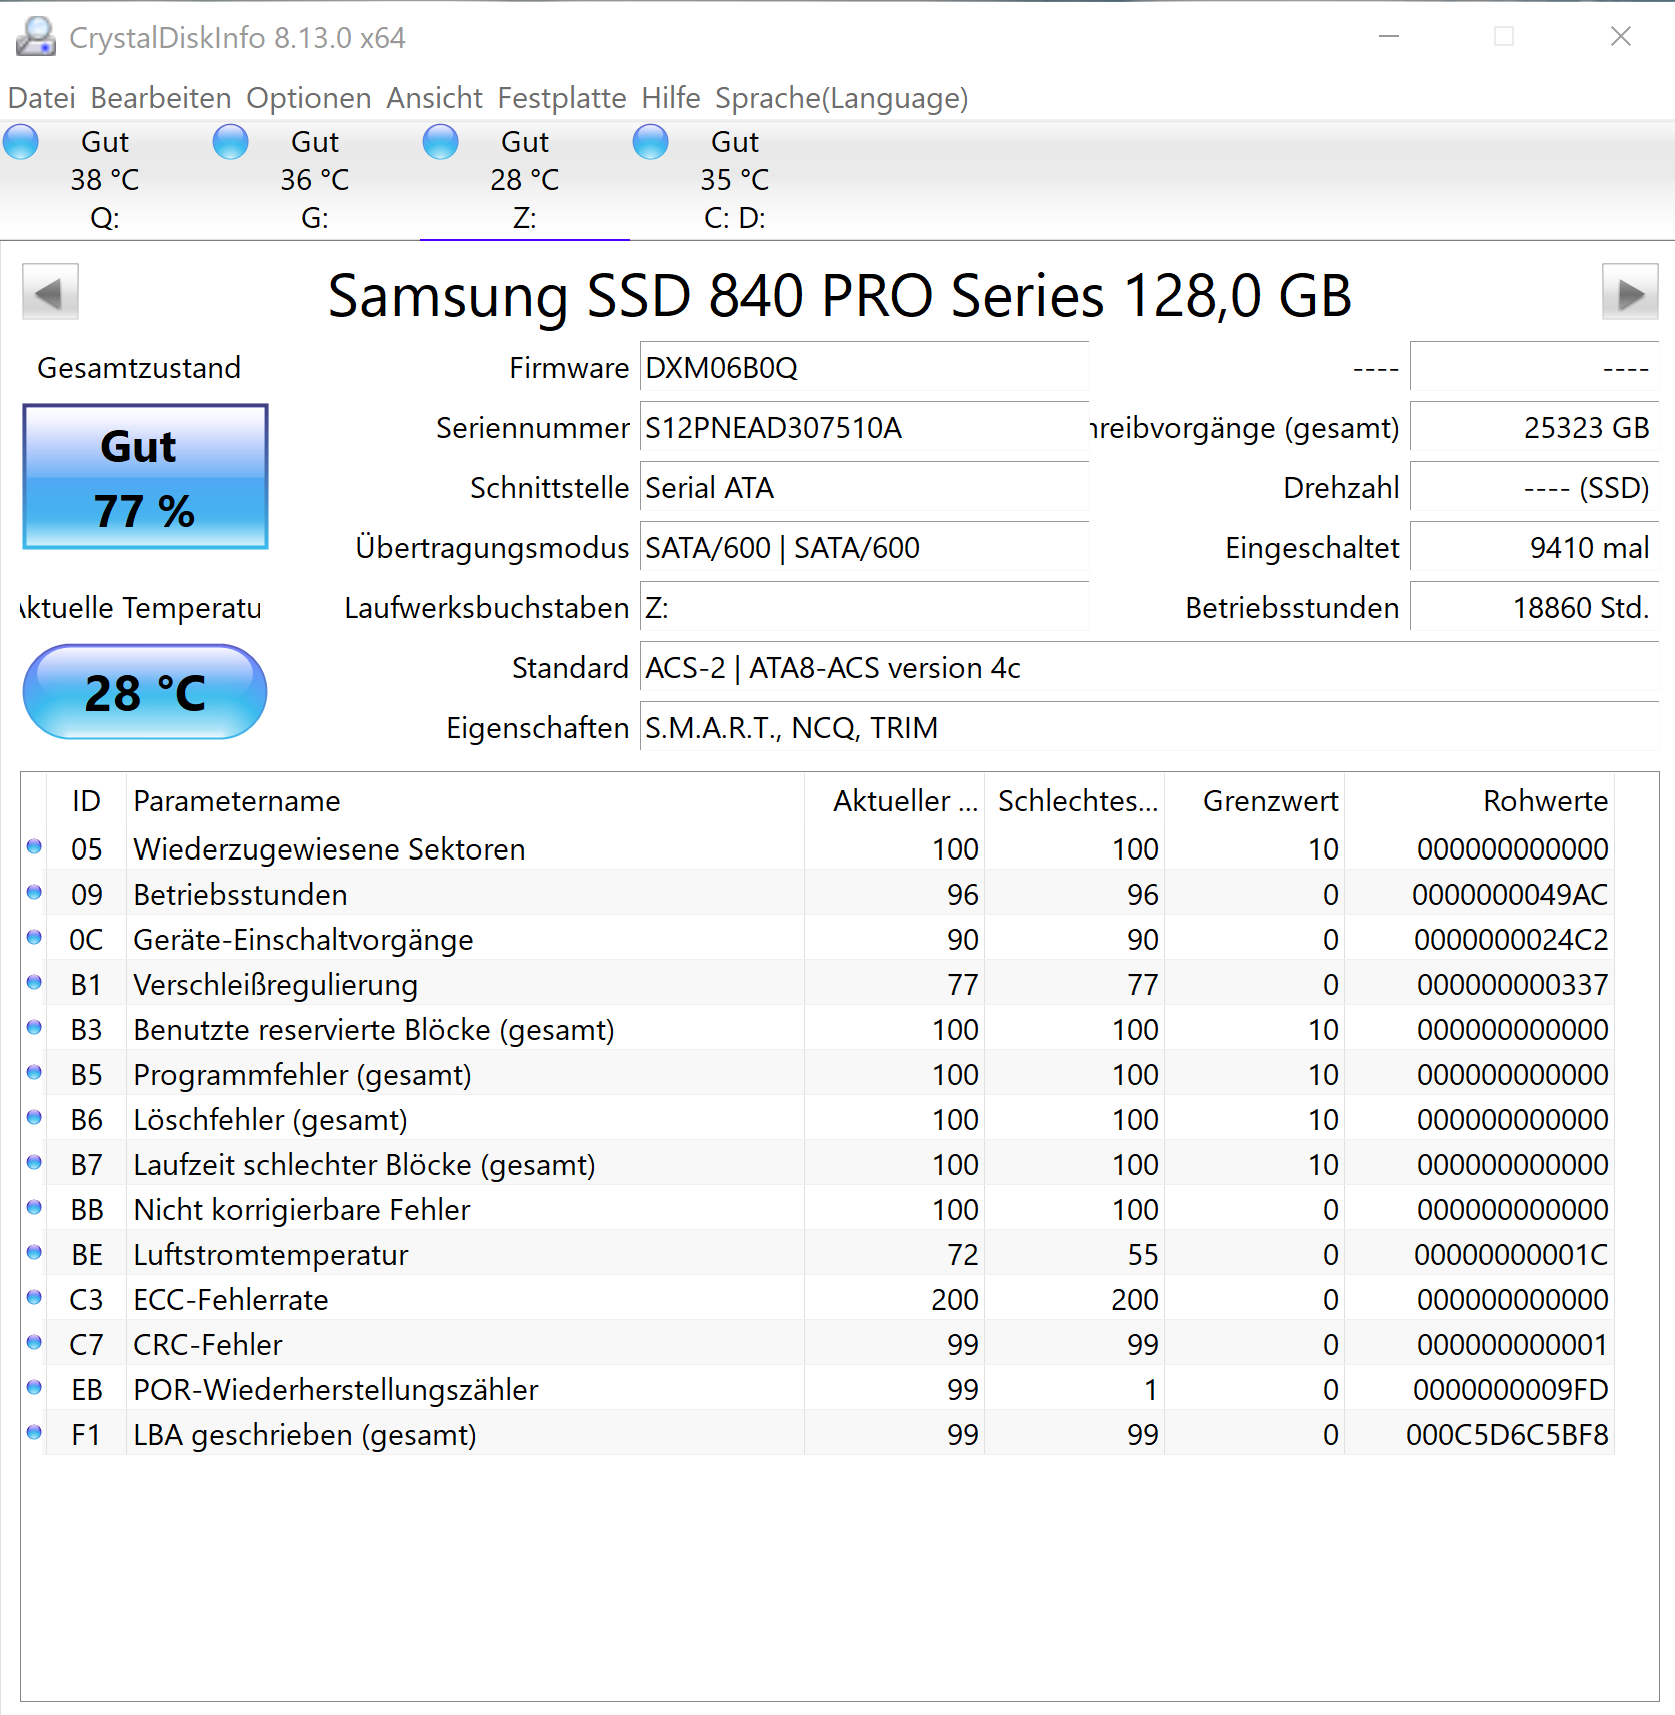1675x1715 pixels.
Task: Click the Gut 77 % health status button
Action: tap(146, 477)
